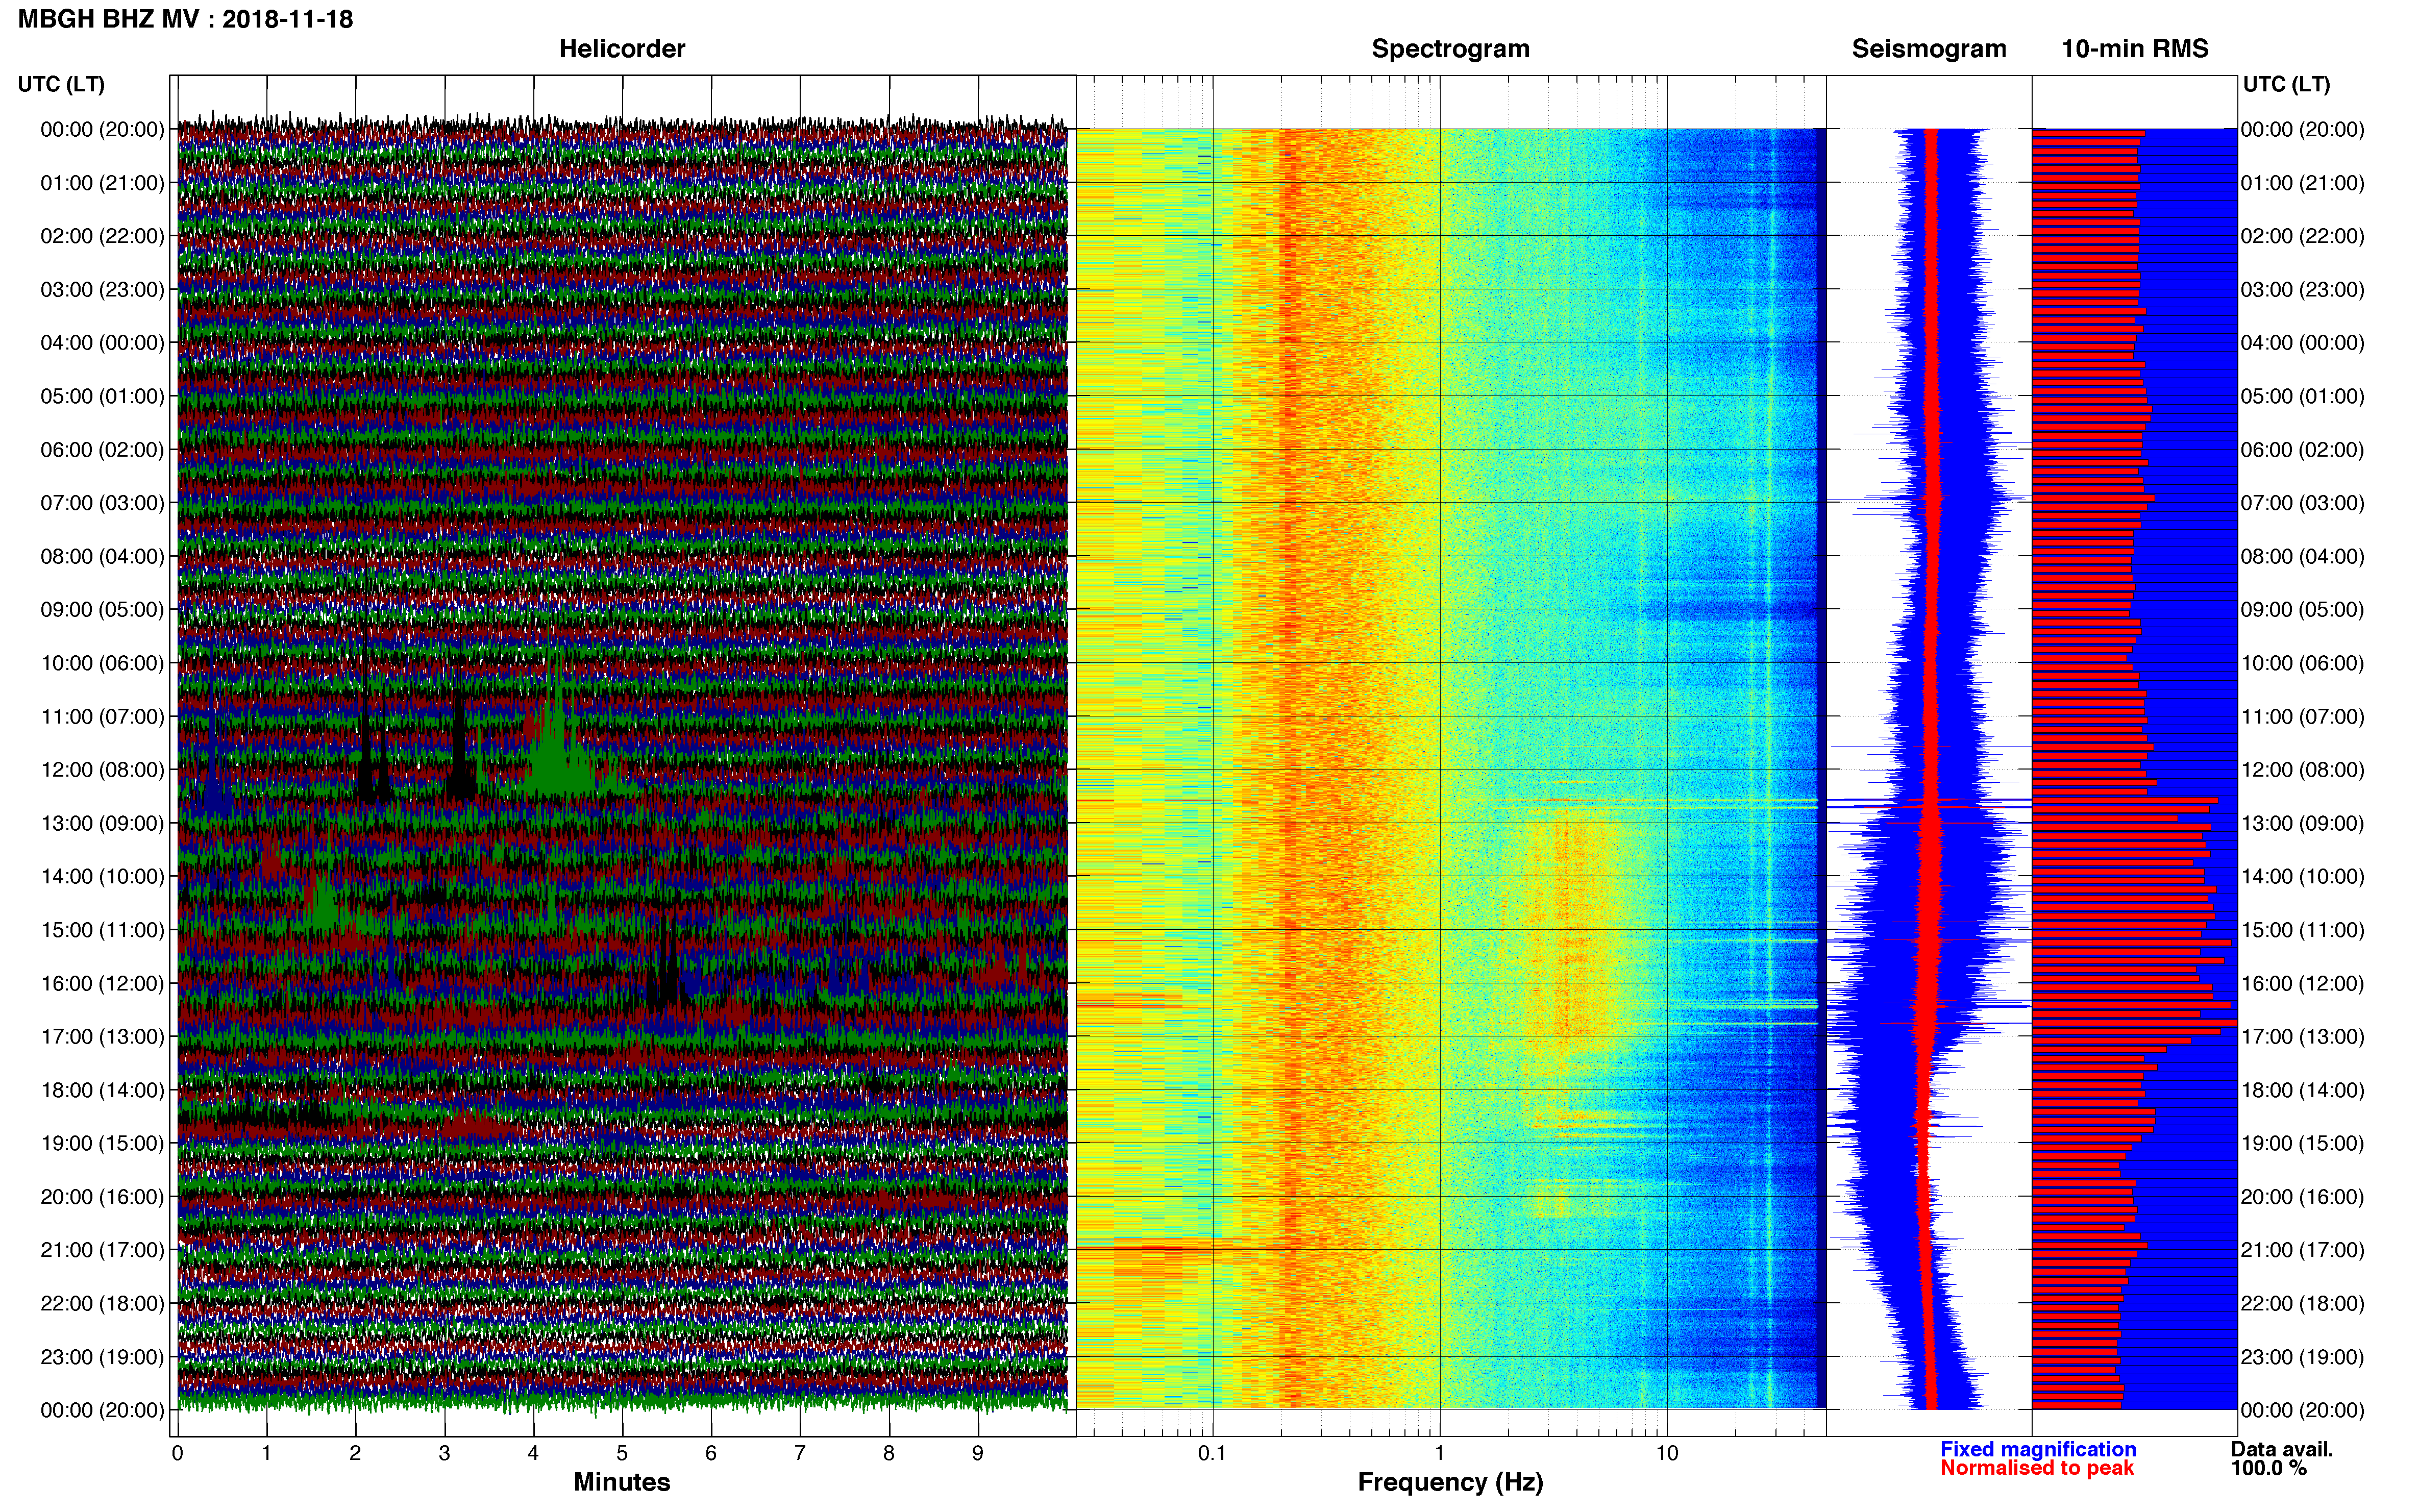Image resolution: width=2419 pixels, height=1512 pixels.
Task: Click the 7 tick on the Minutes axis
Action: pyautogui.click(x=800, y=1454)
